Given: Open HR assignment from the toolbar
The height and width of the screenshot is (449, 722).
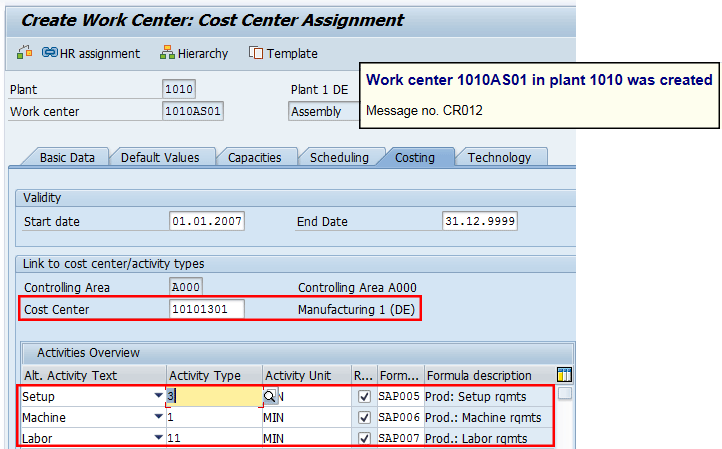Looking at the screenshot, I should (x=90, y=53).
